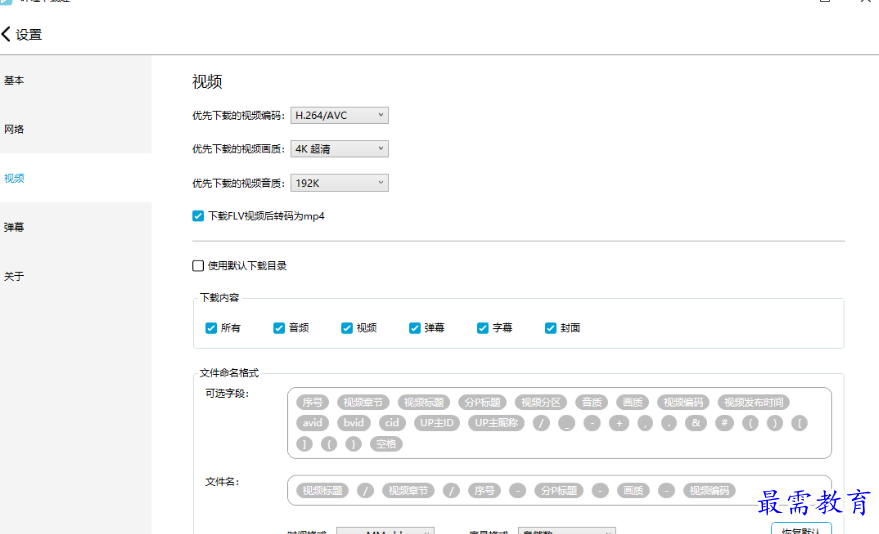Image resolution: width=879 pixels, height=534 pixels.
Task: Add the cid optional field tag
Action: [392, 423]
